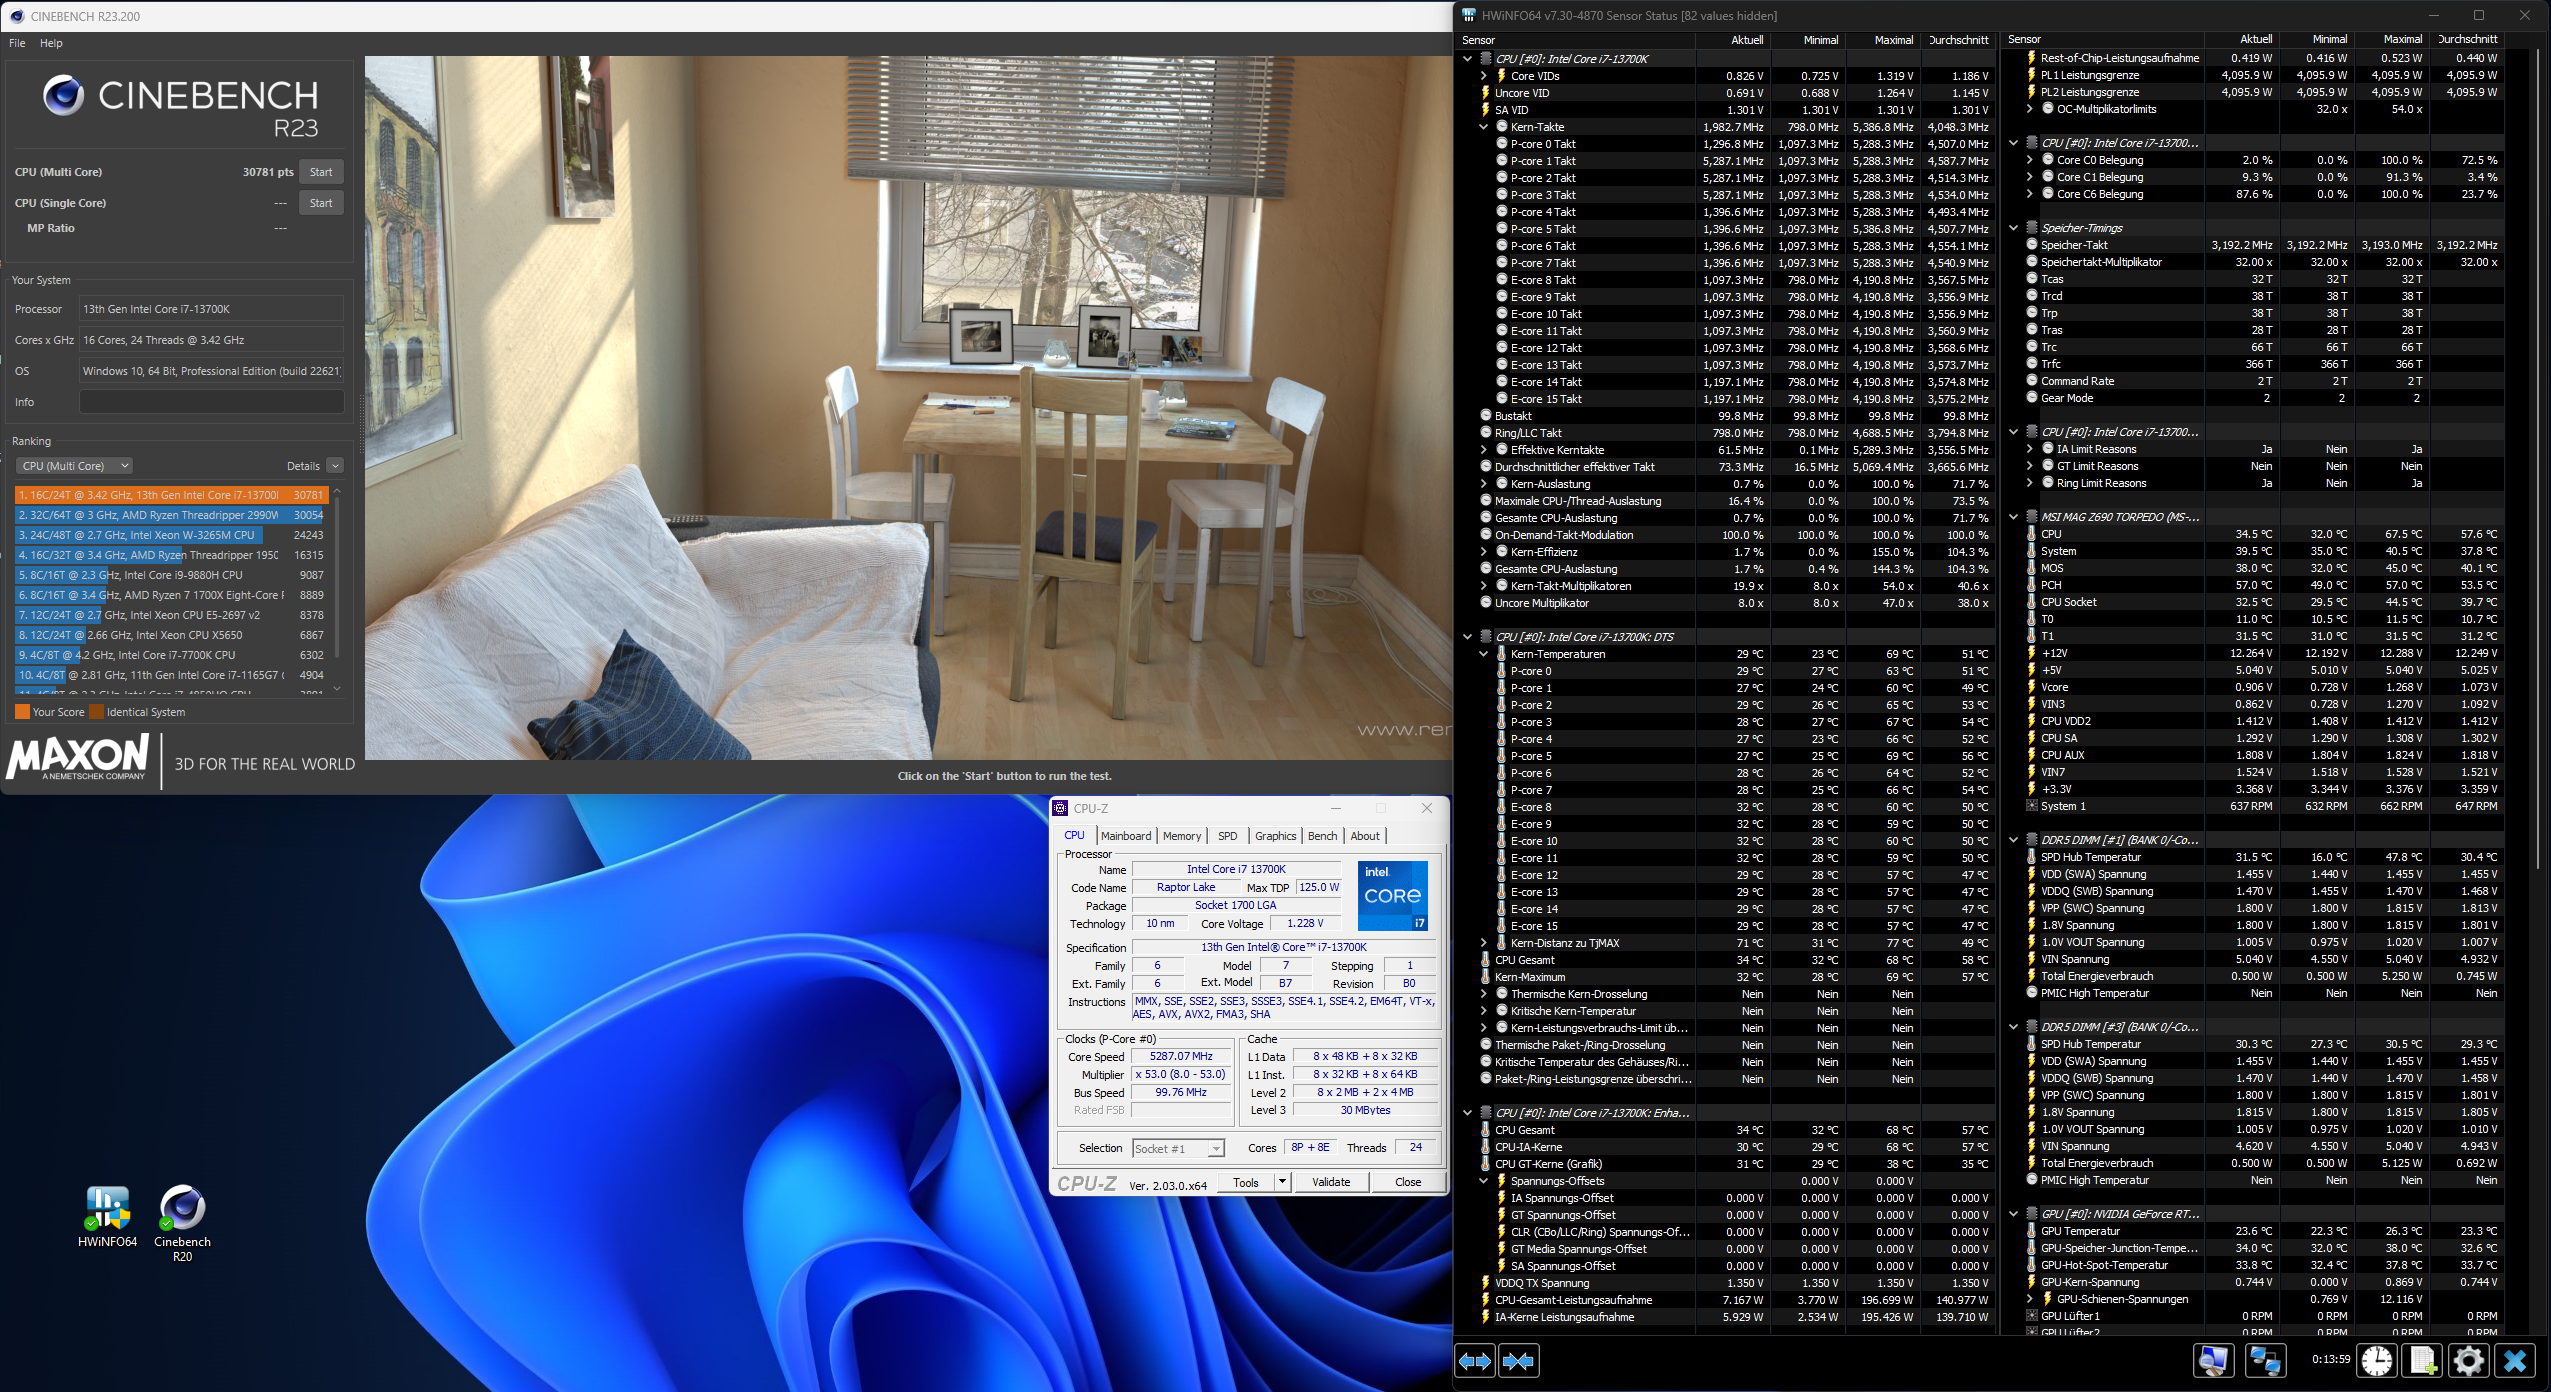Start the CPU (Single Core) test

click(x=321, y=203)
